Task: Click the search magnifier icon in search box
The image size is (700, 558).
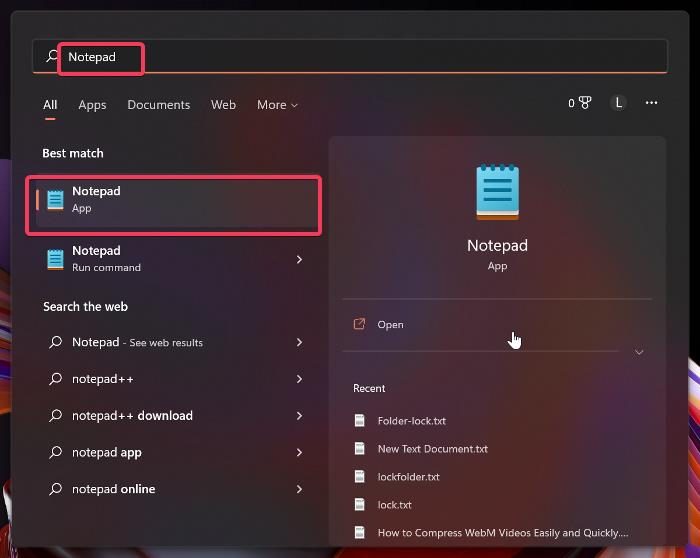Action: [52, 56]
